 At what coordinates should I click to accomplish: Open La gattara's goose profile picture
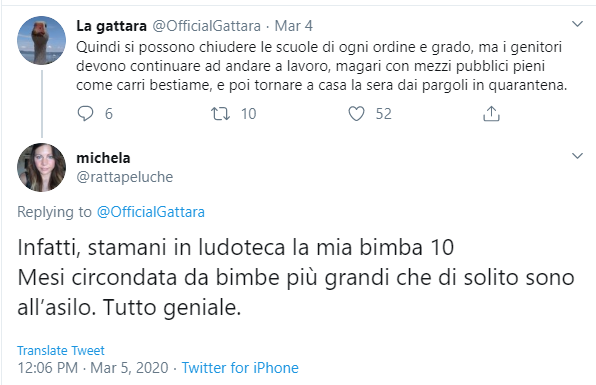click(x=41, y=40)
